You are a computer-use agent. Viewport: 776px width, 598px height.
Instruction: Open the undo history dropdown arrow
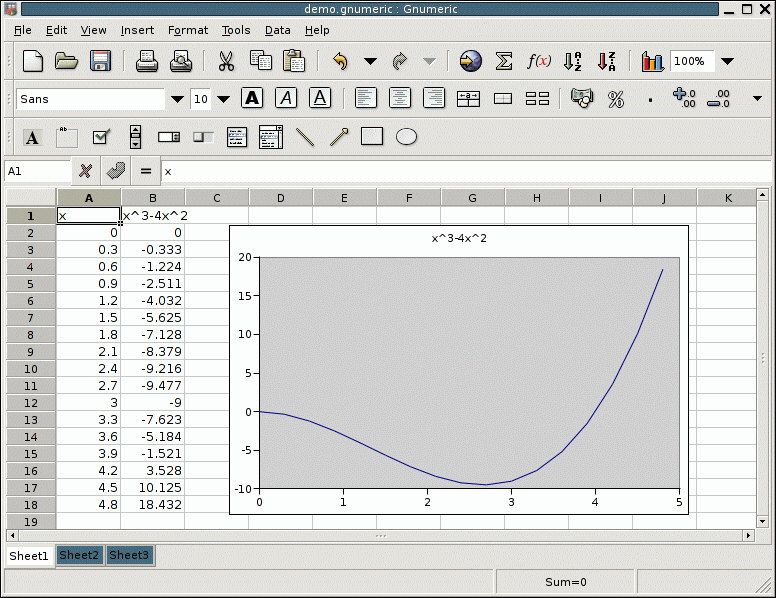(370, 62)
